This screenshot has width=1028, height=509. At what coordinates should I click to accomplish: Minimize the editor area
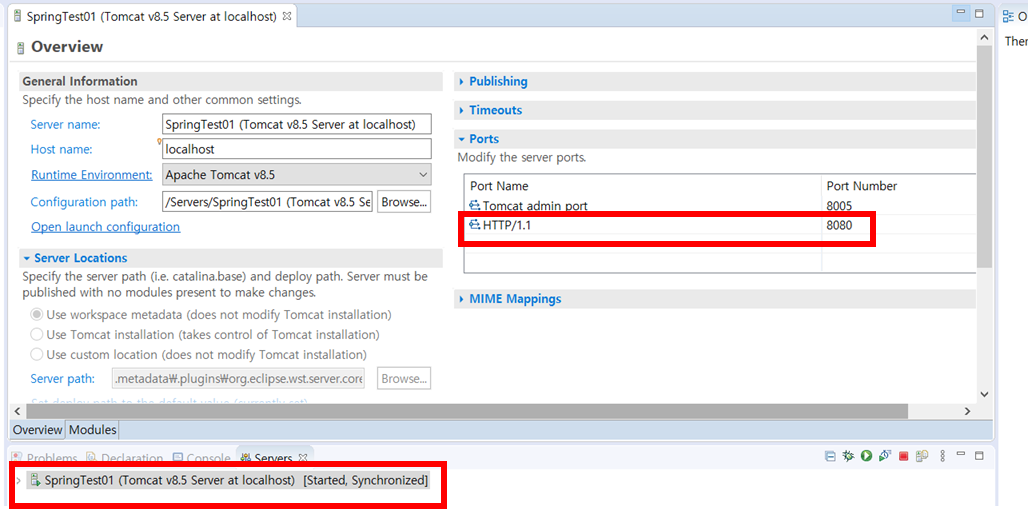point(961,12)
